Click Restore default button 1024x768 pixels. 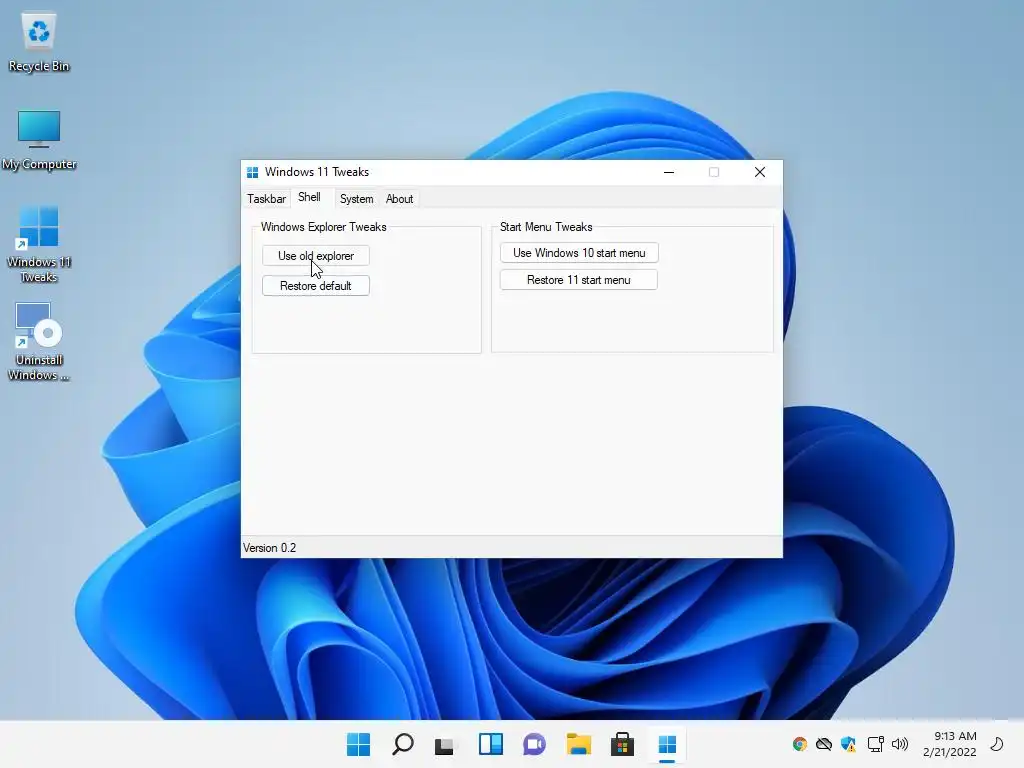coord(316,285)
